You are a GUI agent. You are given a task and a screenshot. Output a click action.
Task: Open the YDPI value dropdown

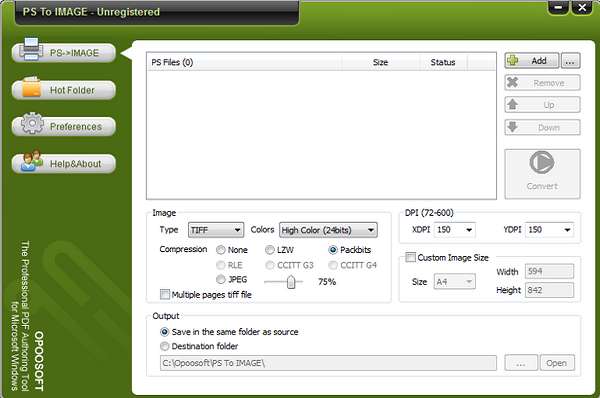[549, 230]
